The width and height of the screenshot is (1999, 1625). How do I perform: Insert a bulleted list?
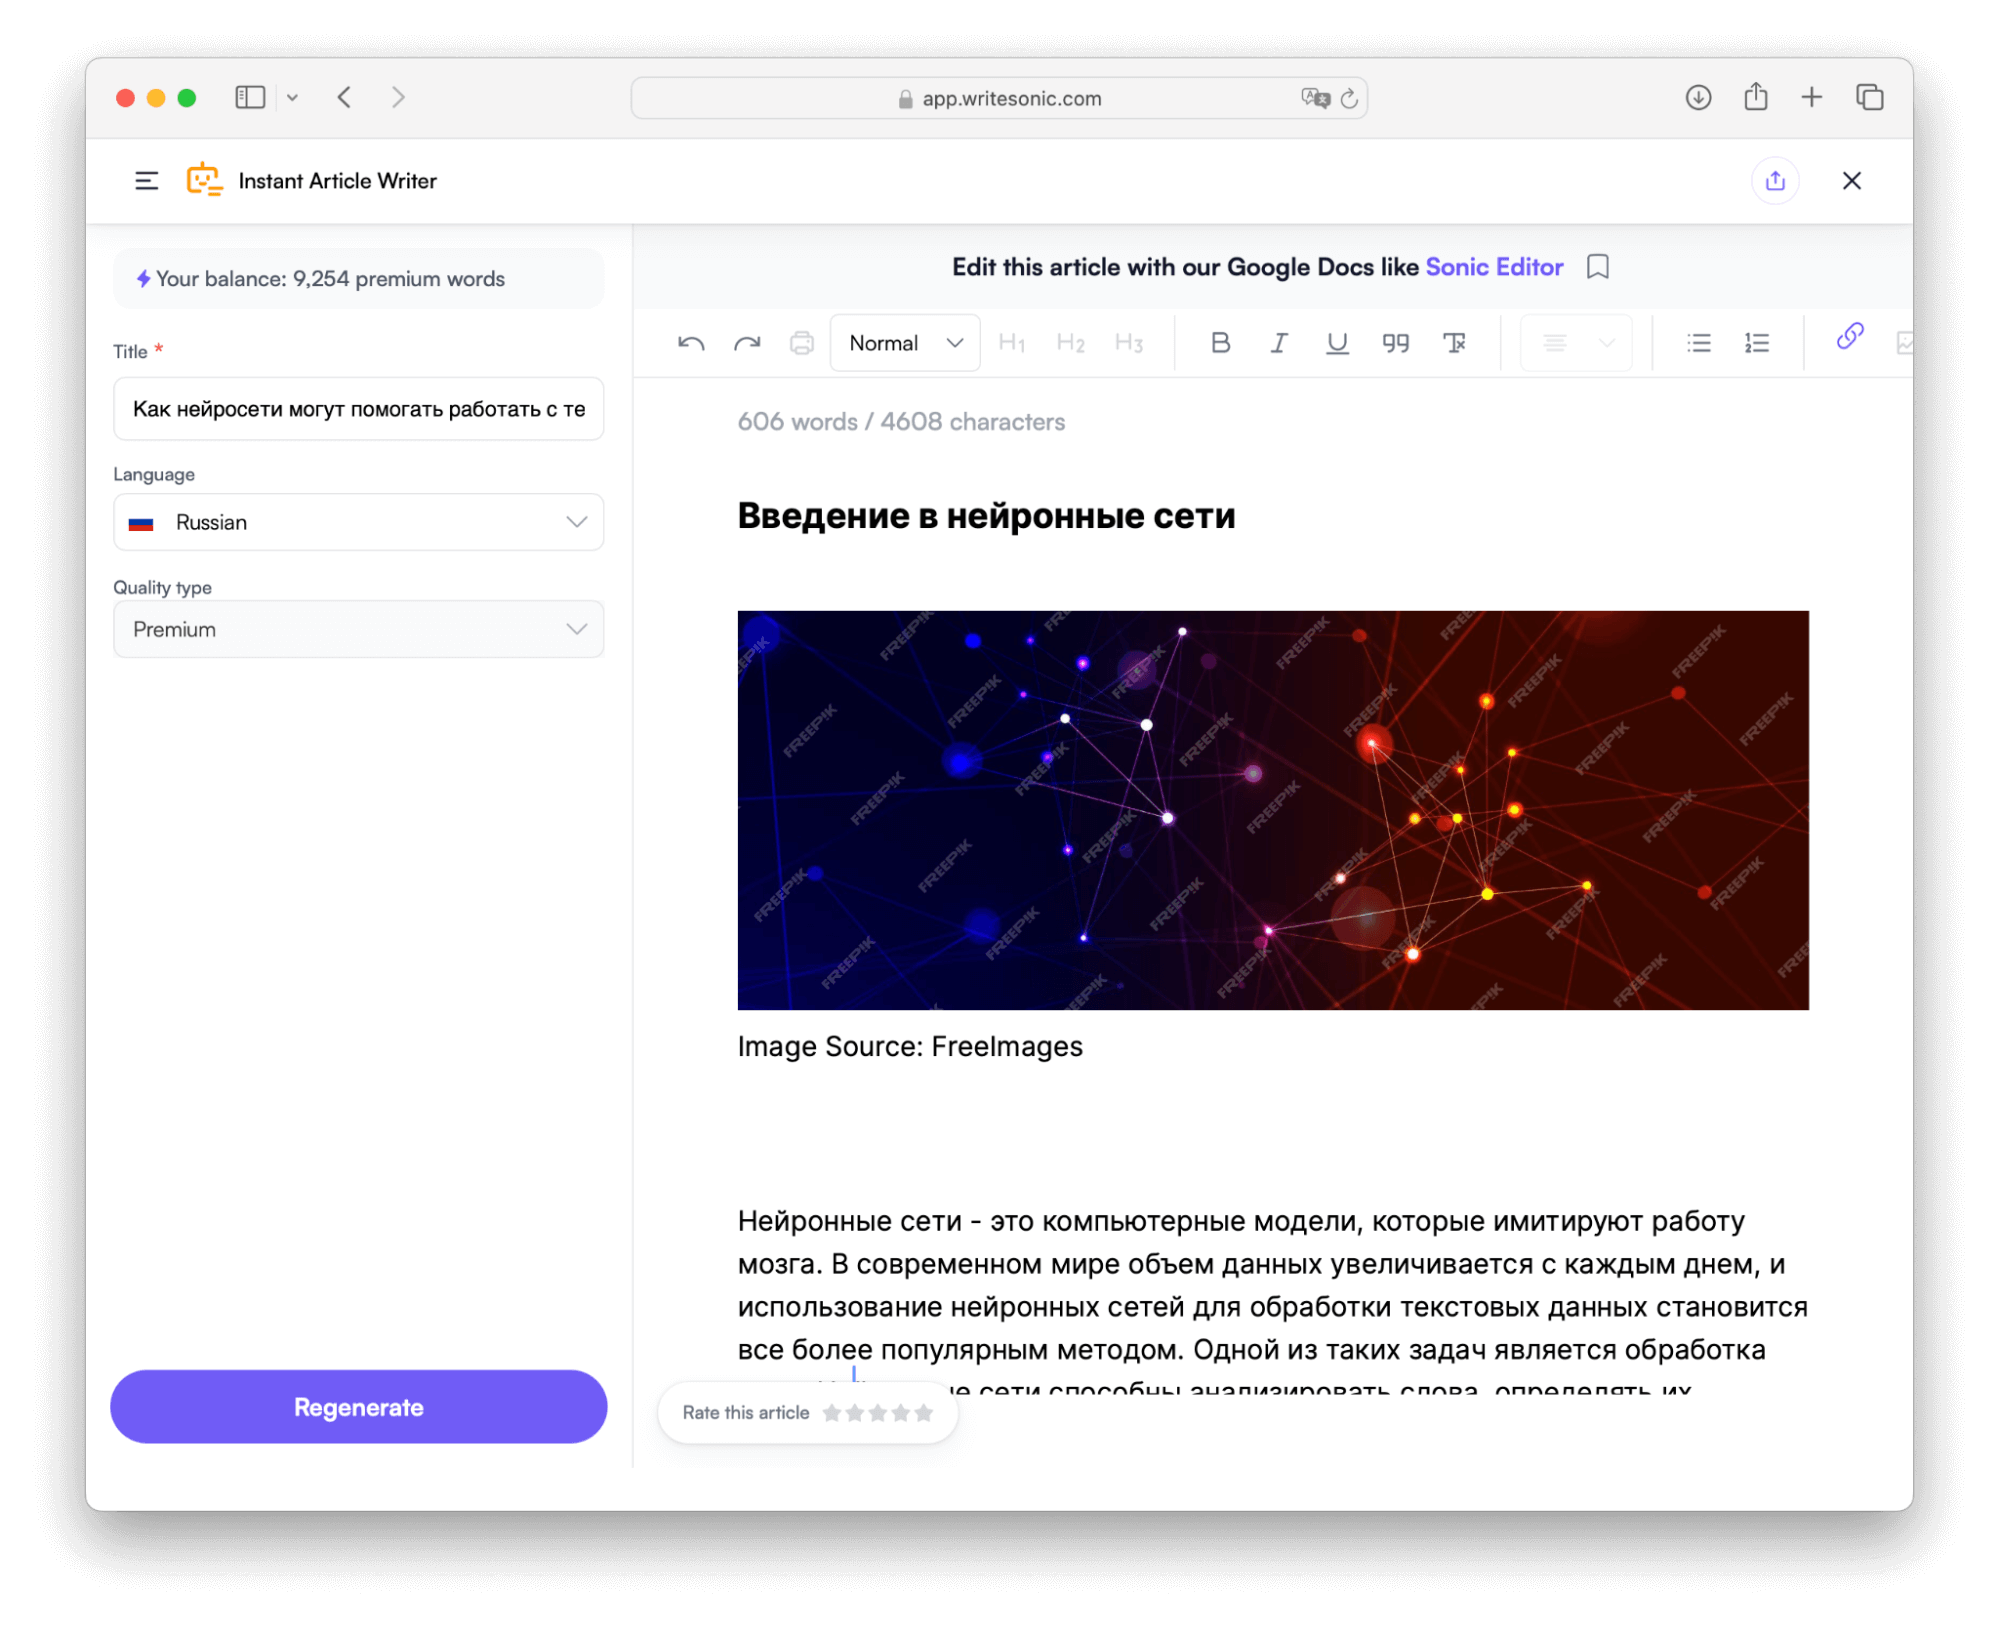pyautogui.click(x=1698, y=343)
